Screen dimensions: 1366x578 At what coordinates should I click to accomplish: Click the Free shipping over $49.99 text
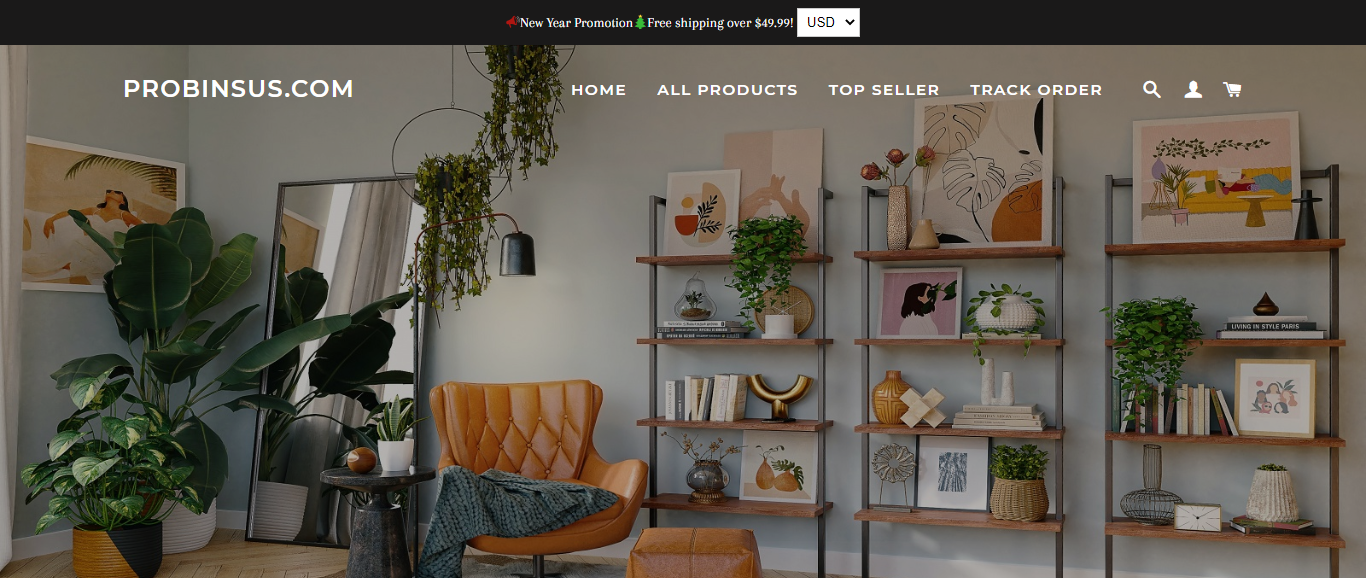tap(720, 22)
